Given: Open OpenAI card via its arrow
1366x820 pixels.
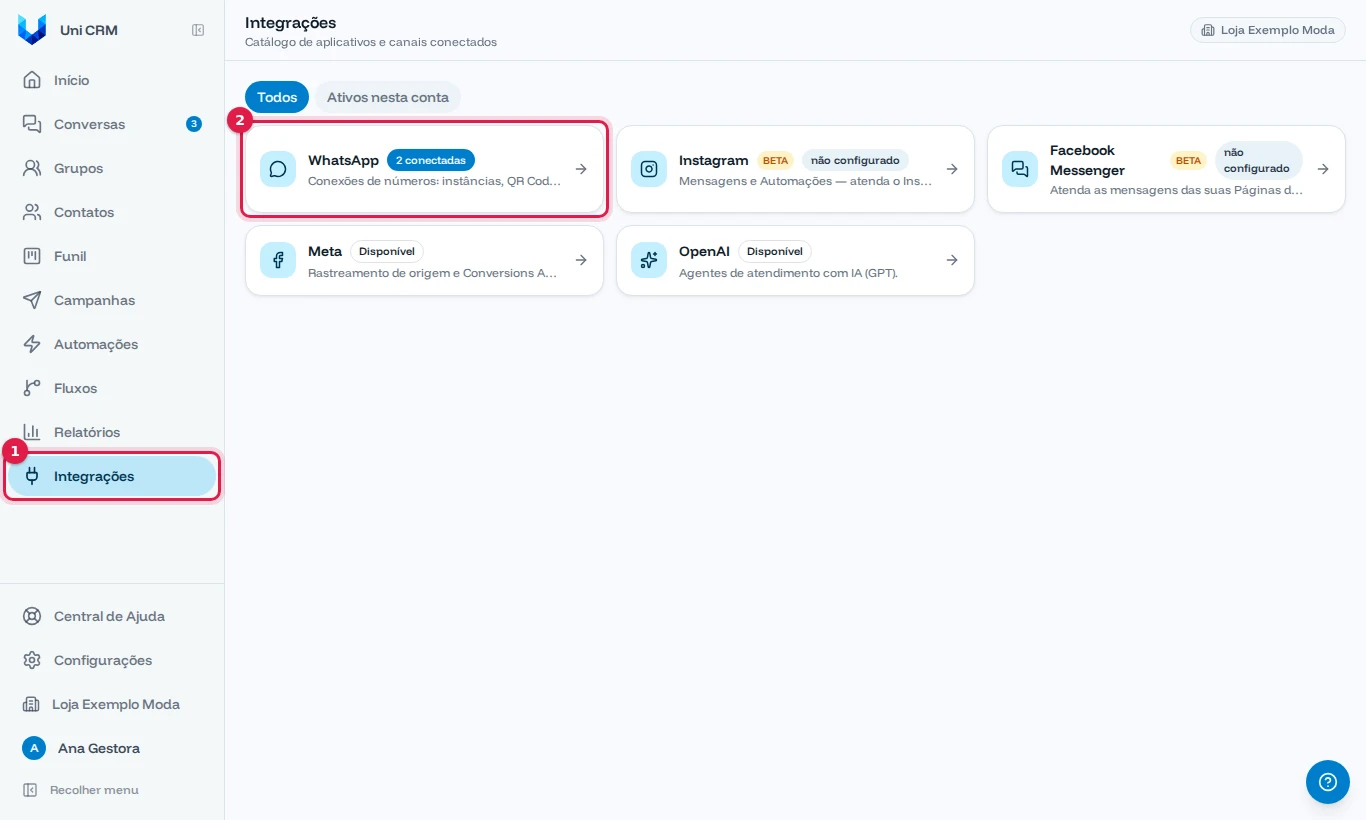Looking at the screenshot, I should [952, 260].
